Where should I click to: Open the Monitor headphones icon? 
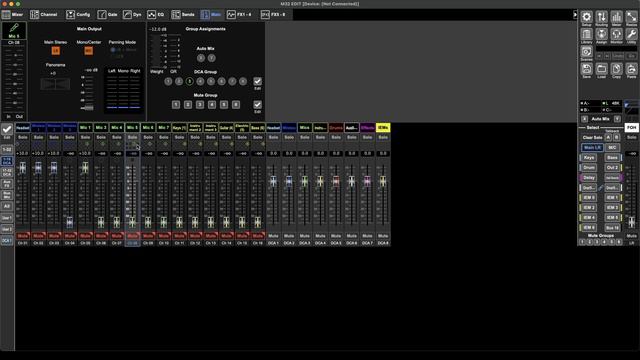616,35
